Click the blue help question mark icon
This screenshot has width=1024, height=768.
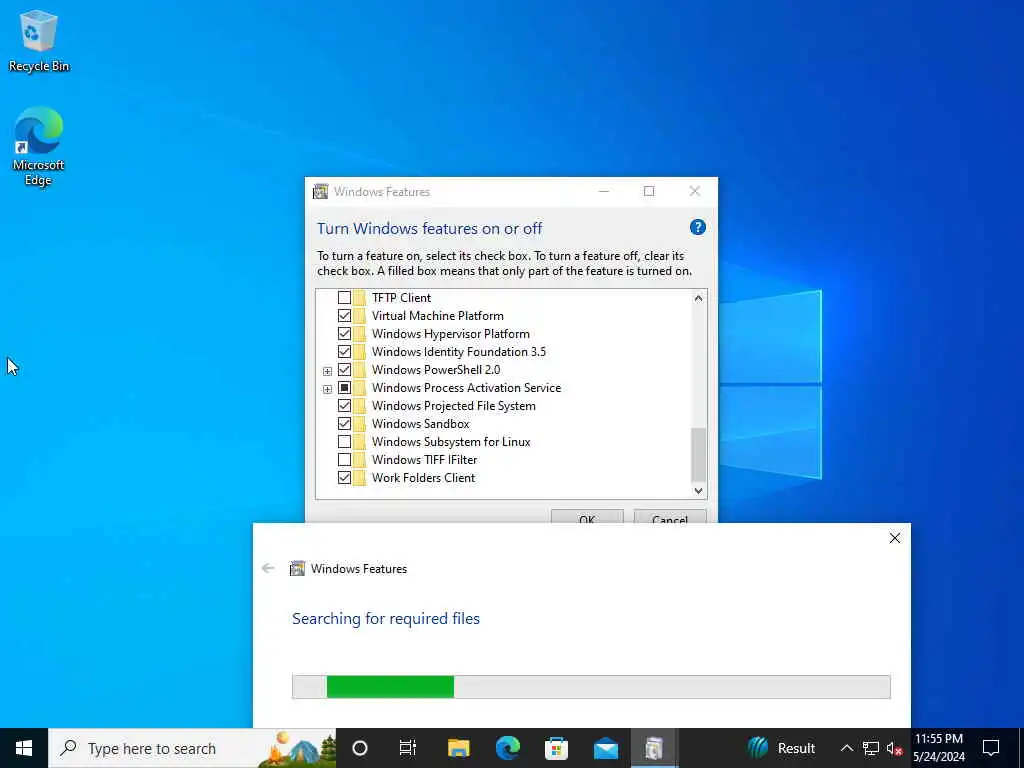(697, 227)
